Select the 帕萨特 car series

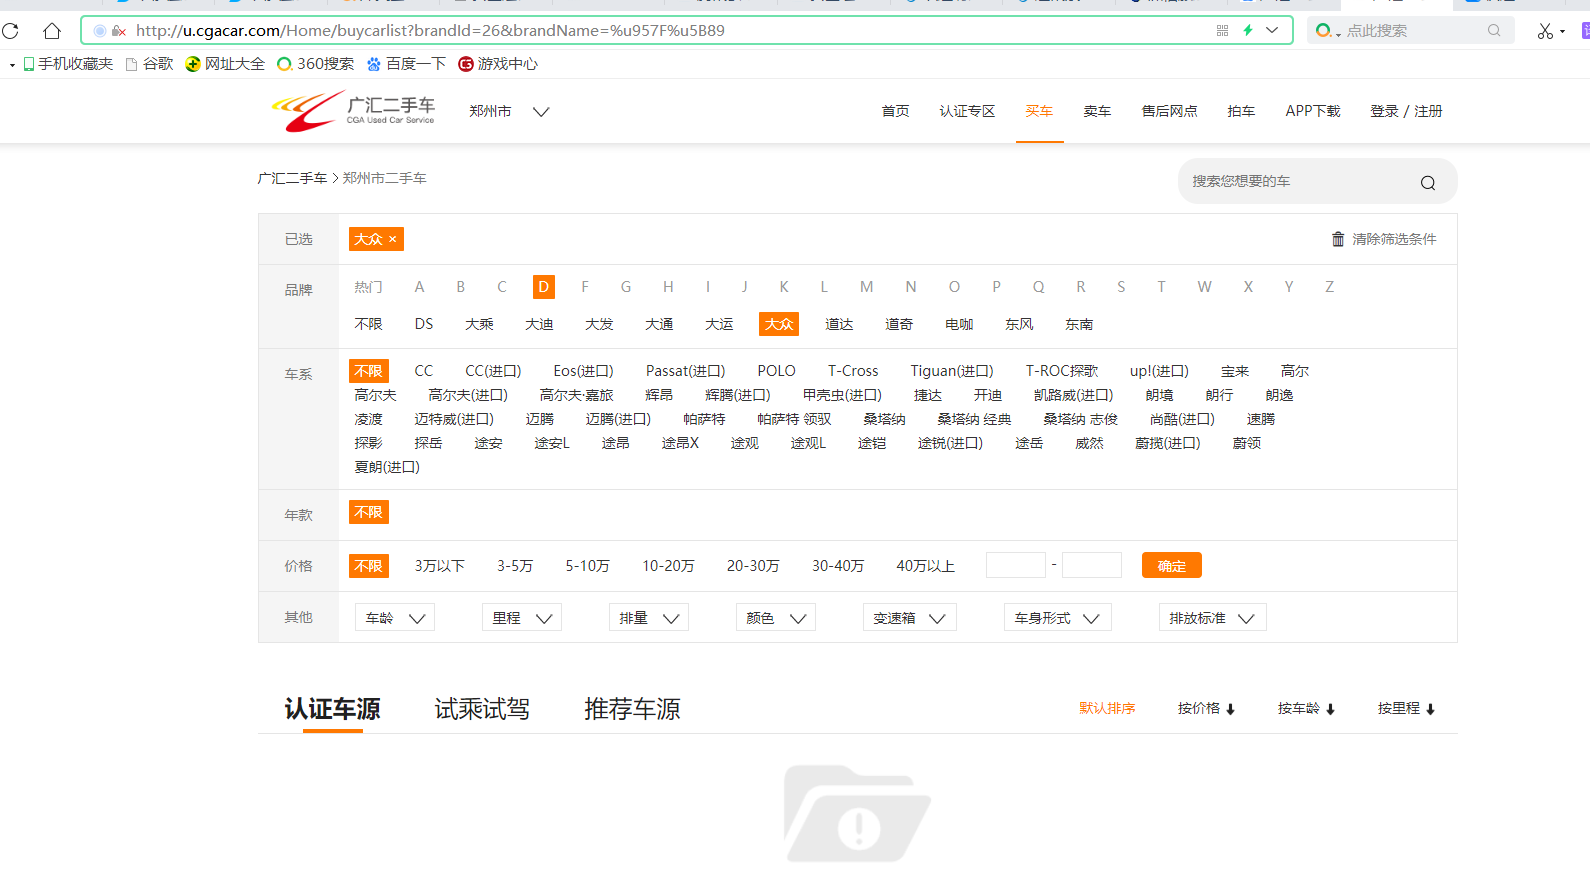704,419
